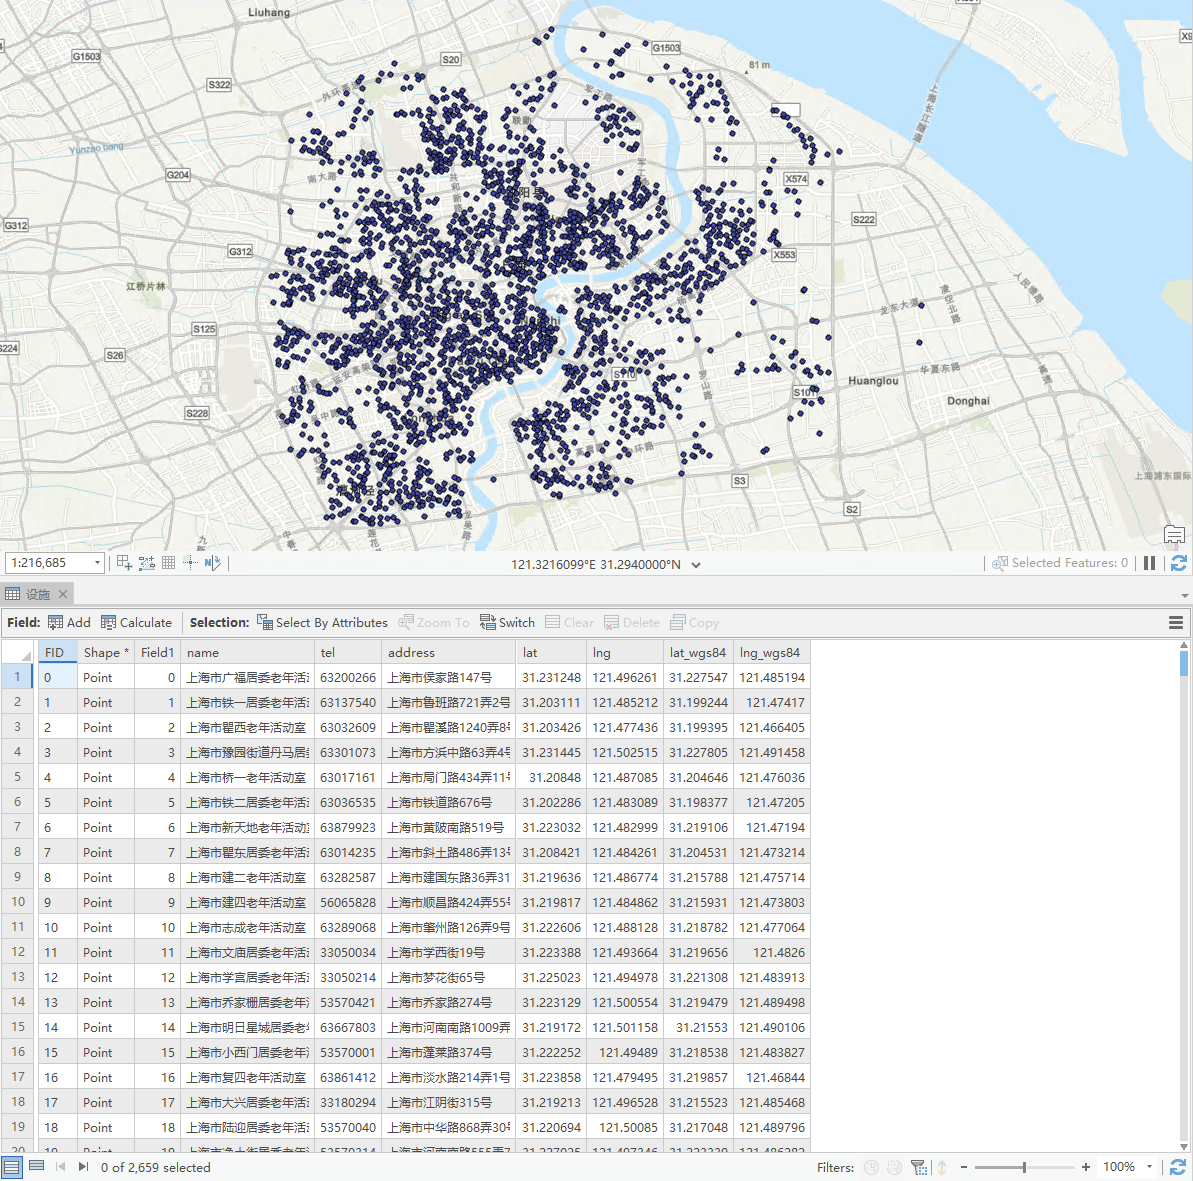The width and height of the screenshot is (1193, 1181).
Task: Jump to the last table record
Action: [x=83, y=1167]
